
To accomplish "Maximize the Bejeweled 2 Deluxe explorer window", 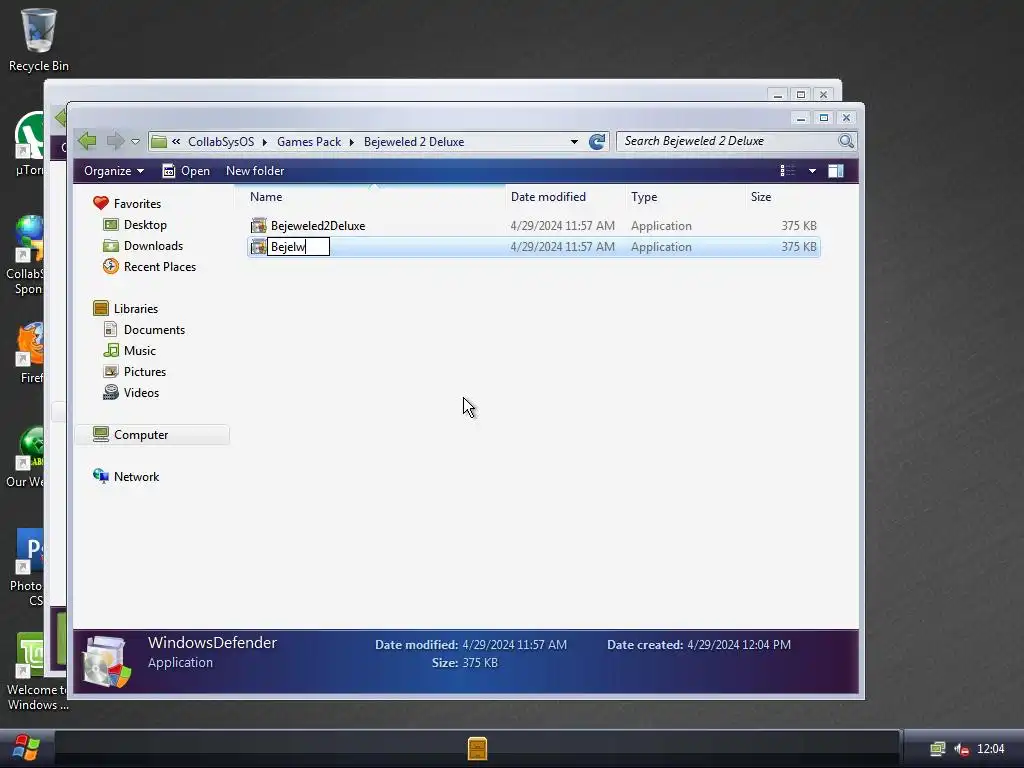I will (824, 118).
